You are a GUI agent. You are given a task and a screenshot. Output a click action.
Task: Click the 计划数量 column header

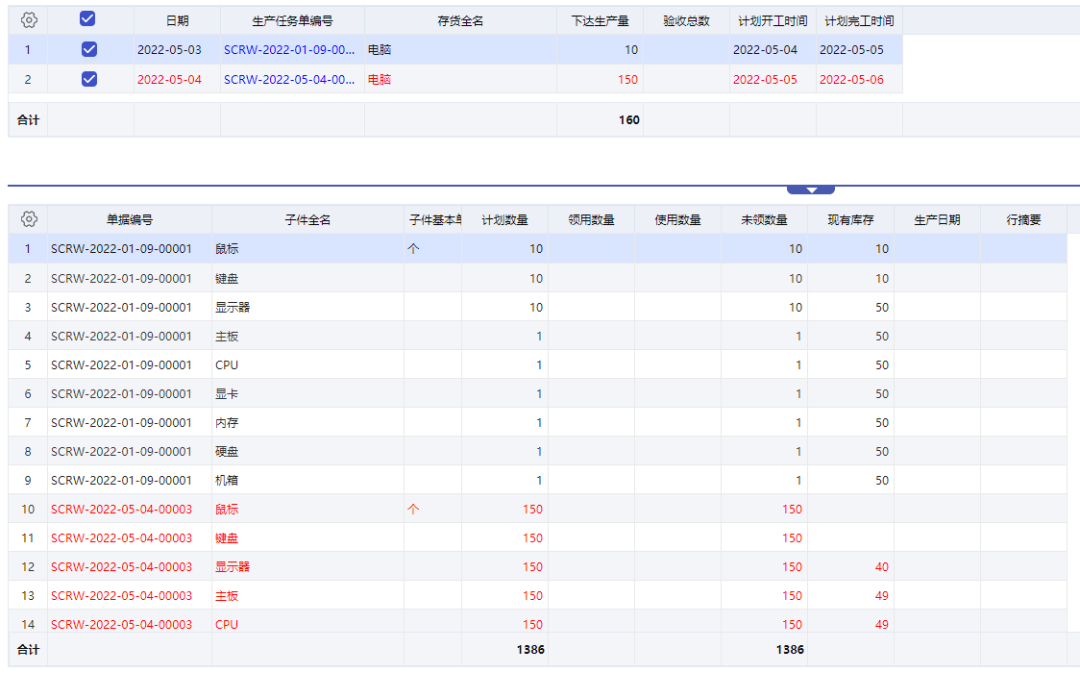(x=505, y=220)
